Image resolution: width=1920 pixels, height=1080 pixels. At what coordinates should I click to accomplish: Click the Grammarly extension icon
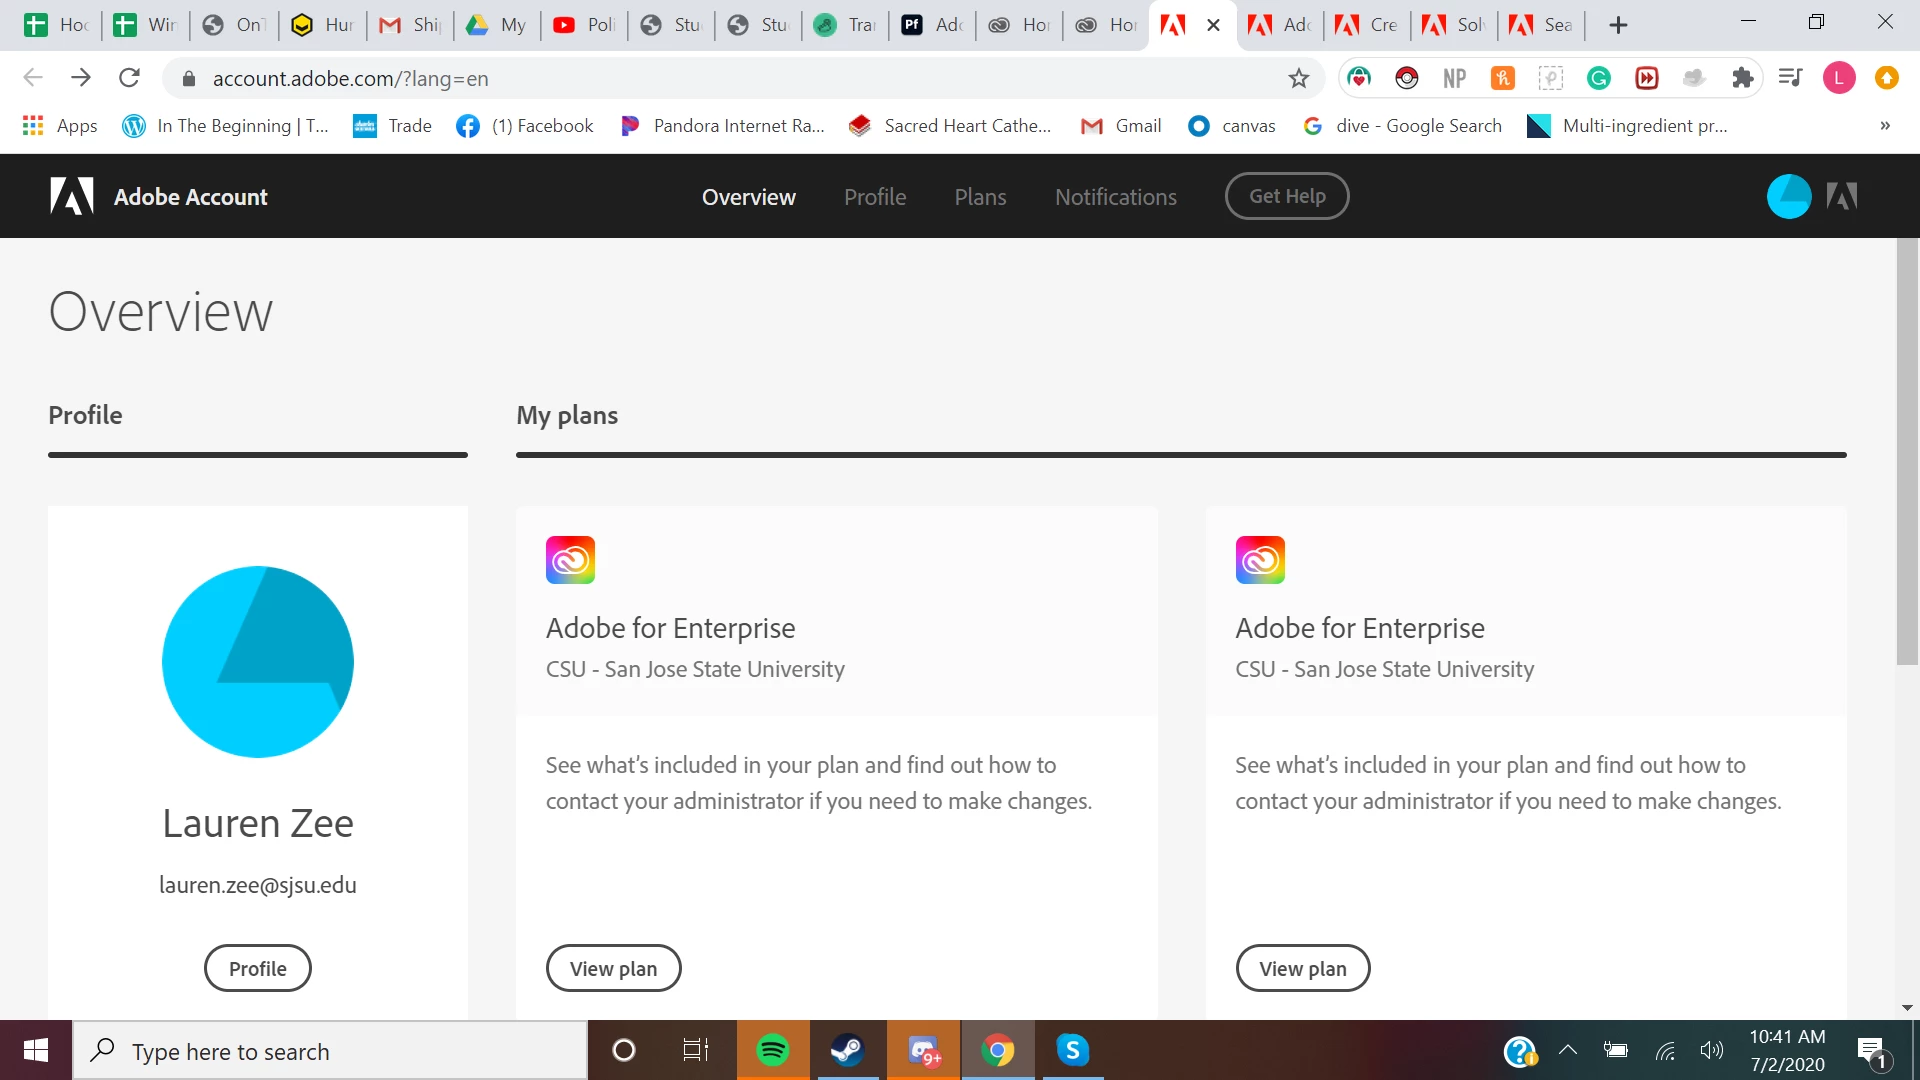[x=1598, y=78]
